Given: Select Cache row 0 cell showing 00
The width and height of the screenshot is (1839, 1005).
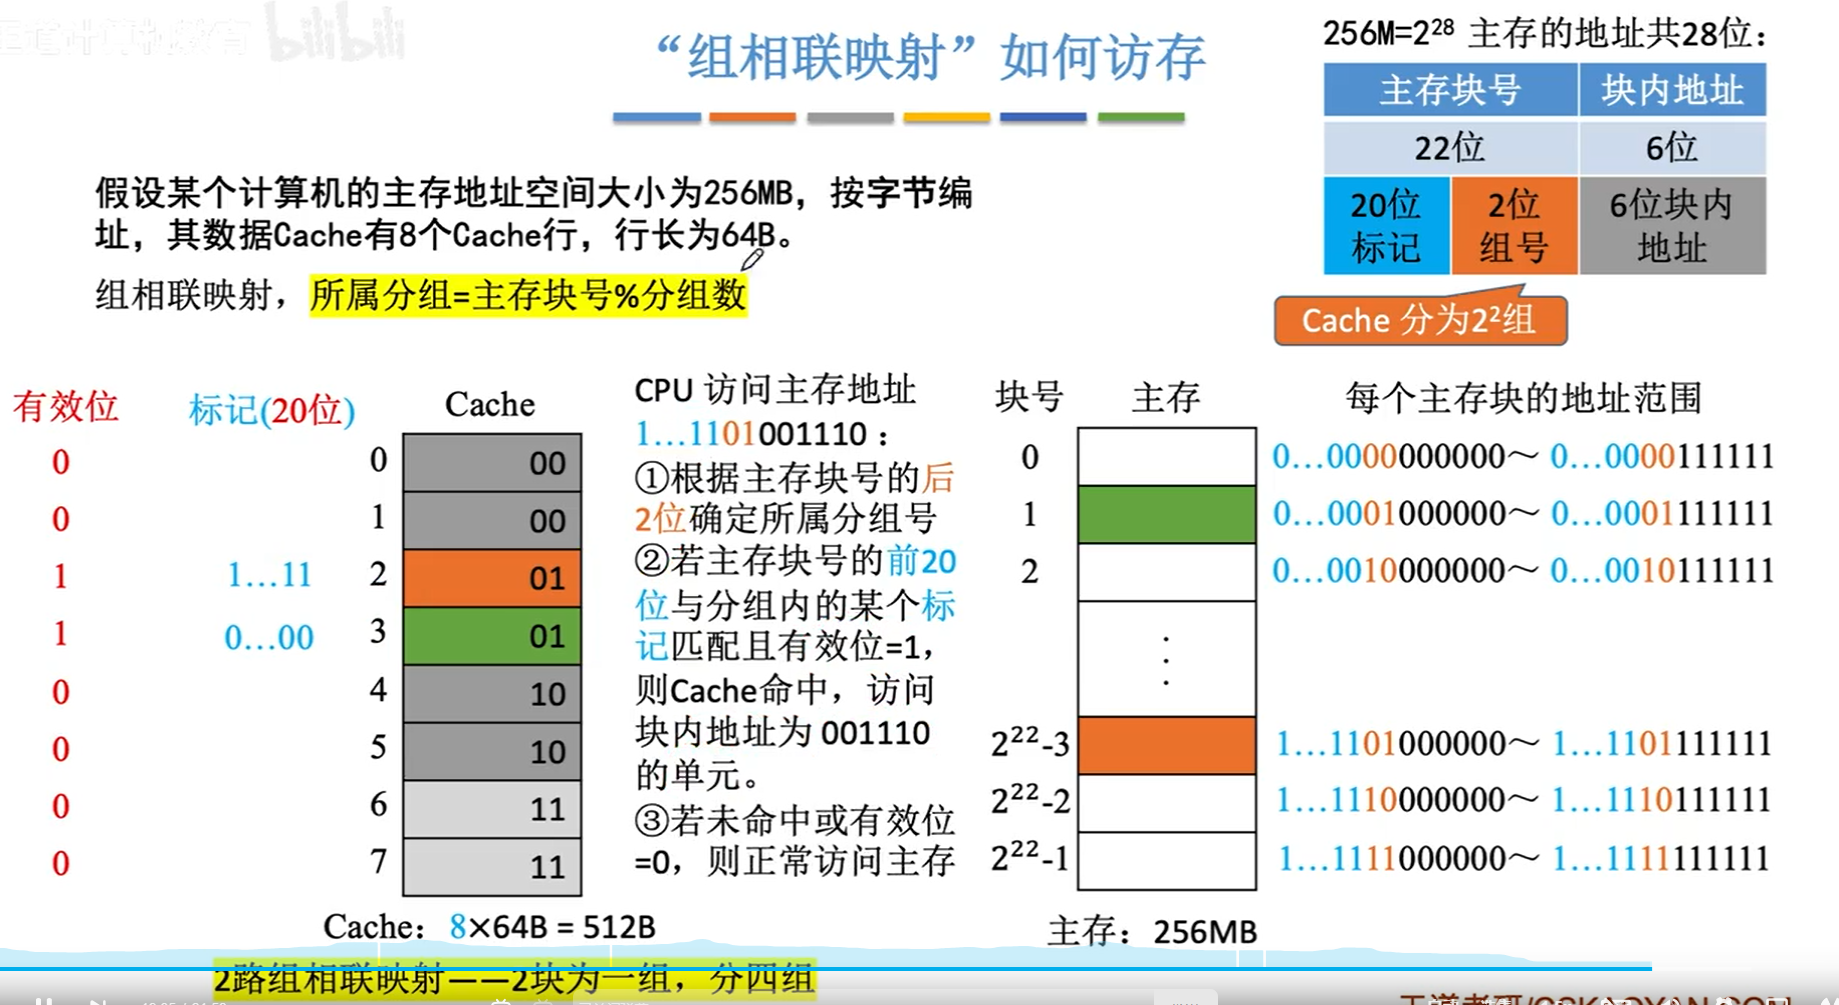Looking at the screenshot, I should pos(492,462).
